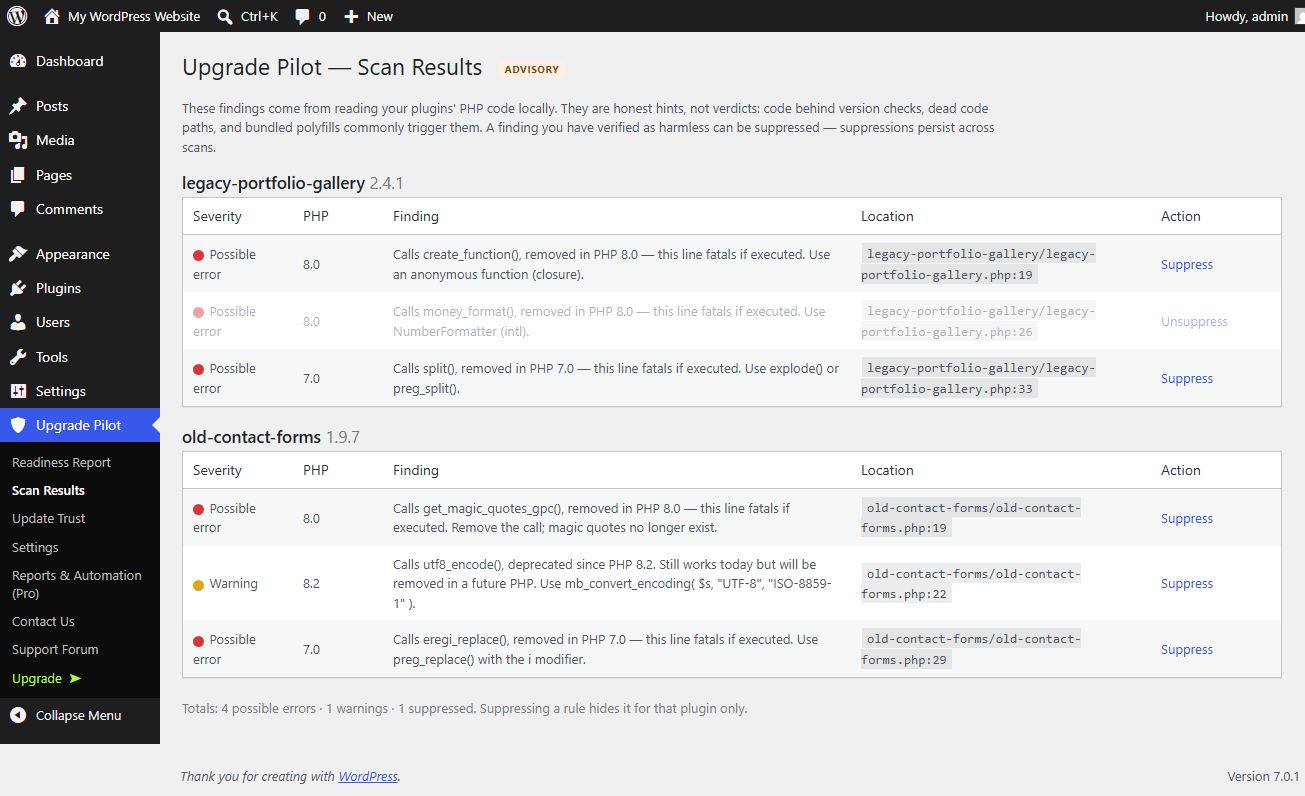1305x796 pixels.
Task: Open the comments bubble icon in admin bar
Action: click(x=302, y=17)
